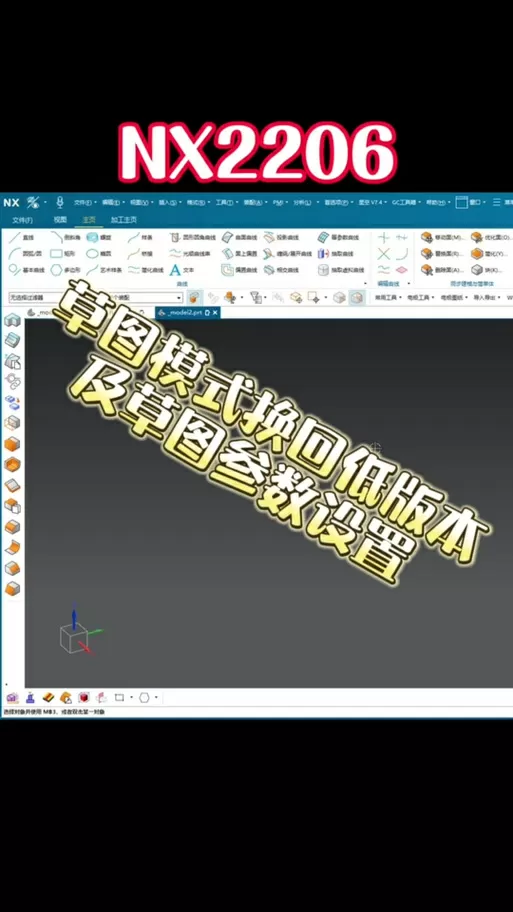Click the 抽取曲线 extract curve tool
Image resolution: width=513 pixels, height=912 pixels.
pyautogui.click(x=337, y=254)
